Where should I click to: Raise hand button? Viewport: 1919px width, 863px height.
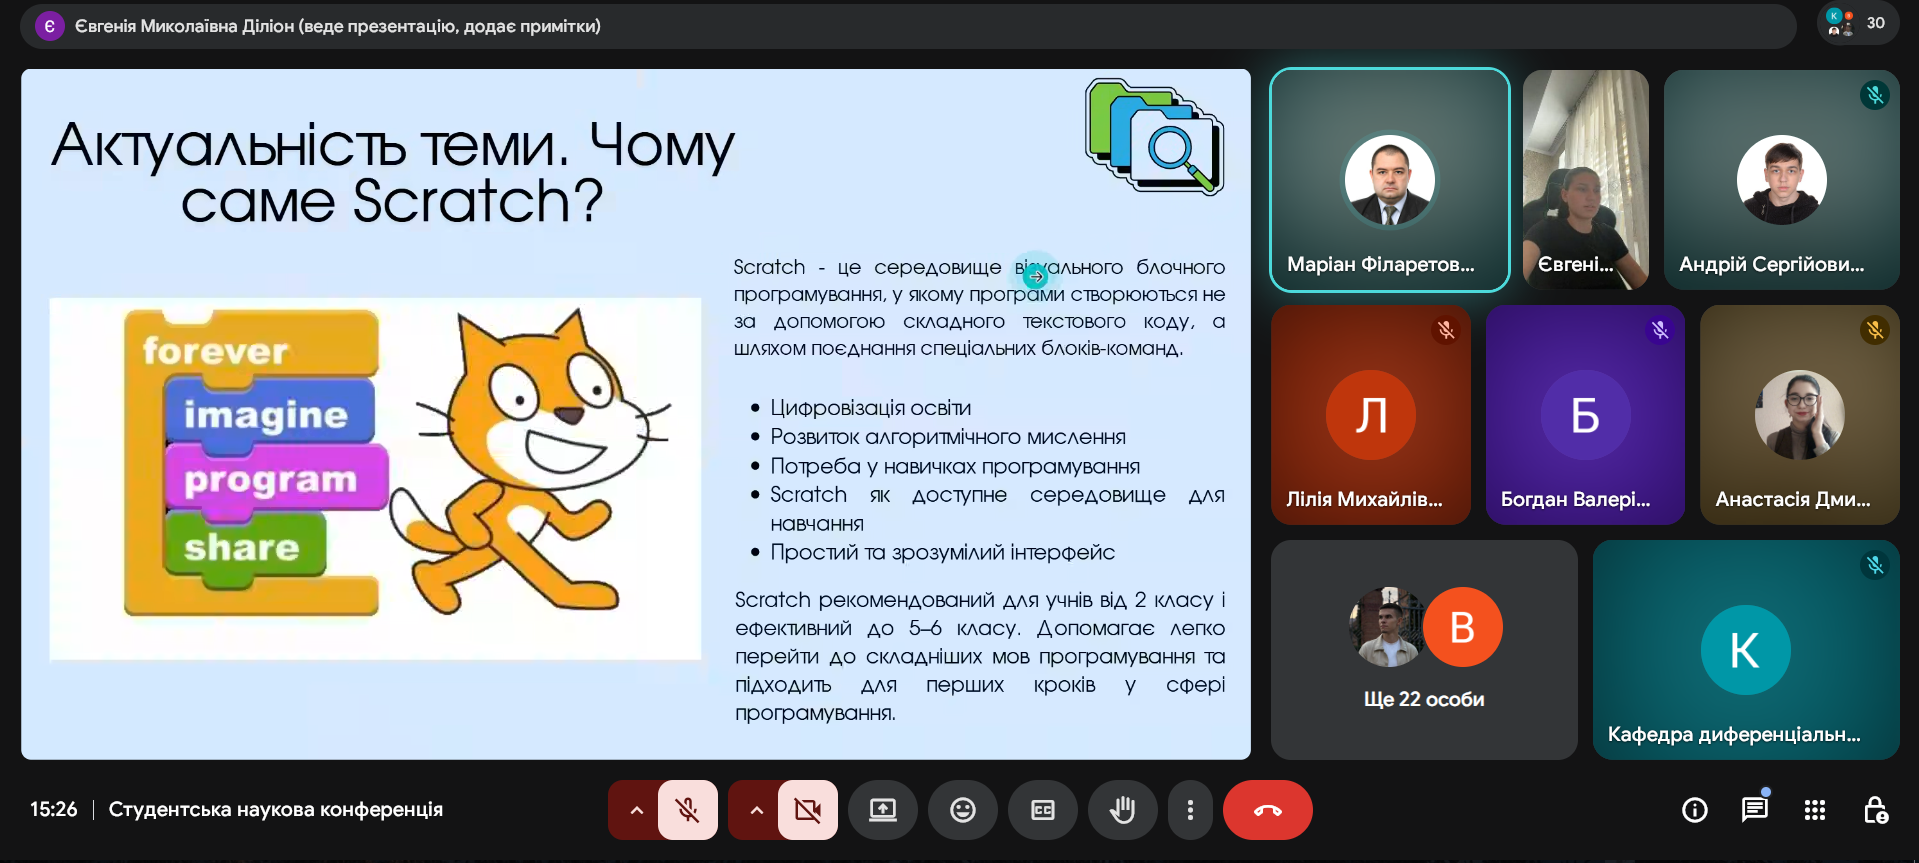tap(1123, 810)
